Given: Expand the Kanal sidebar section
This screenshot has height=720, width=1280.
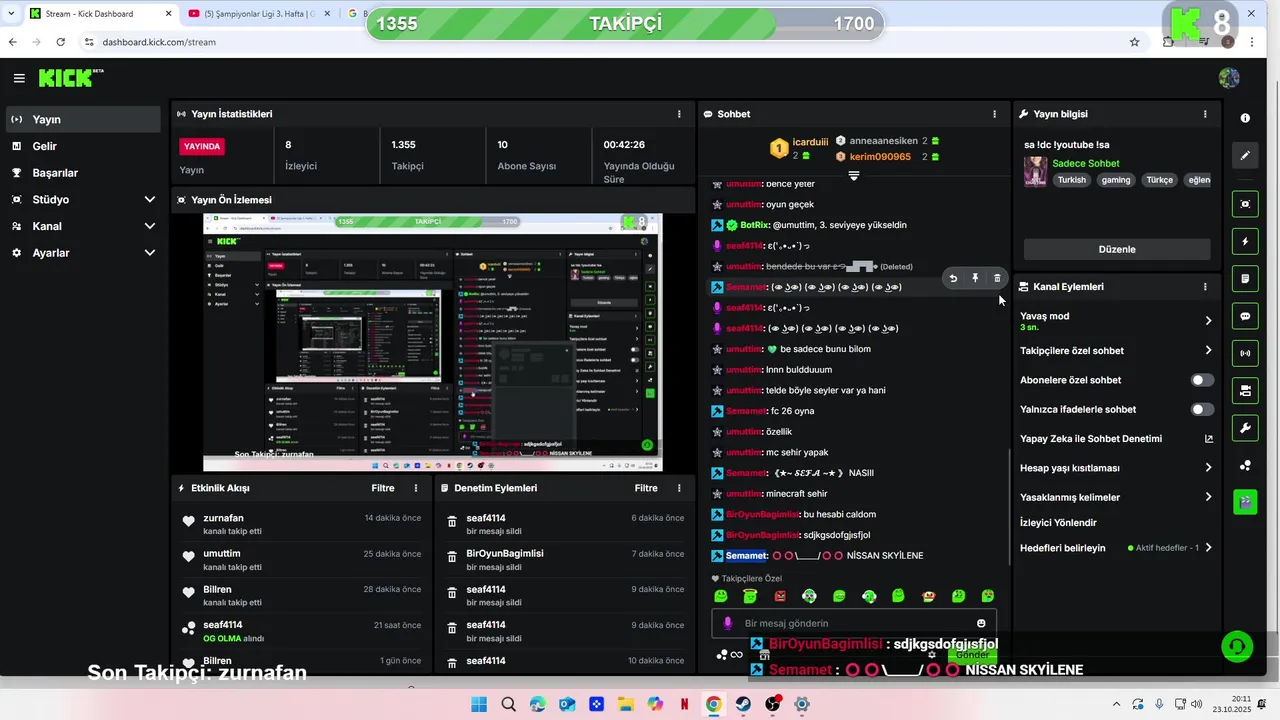Looking at the screenshot, I should [83, 226].
